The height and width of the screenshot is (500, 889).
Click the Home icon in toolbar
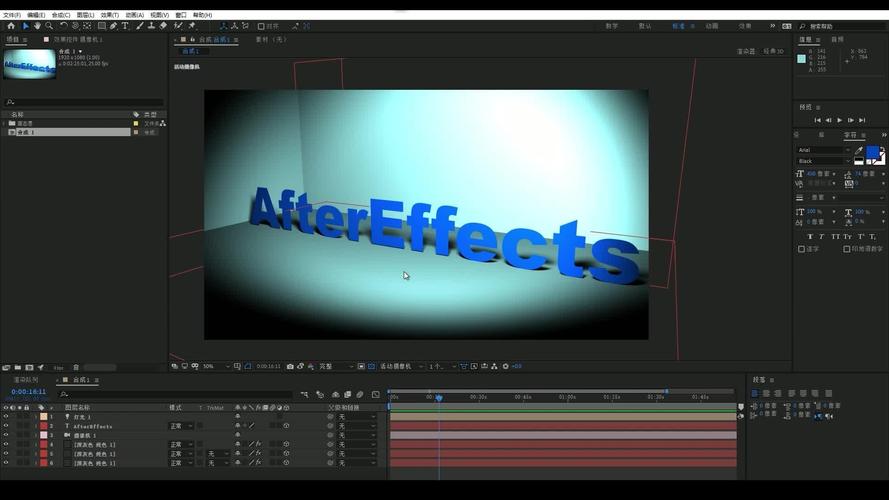point(11,26)
